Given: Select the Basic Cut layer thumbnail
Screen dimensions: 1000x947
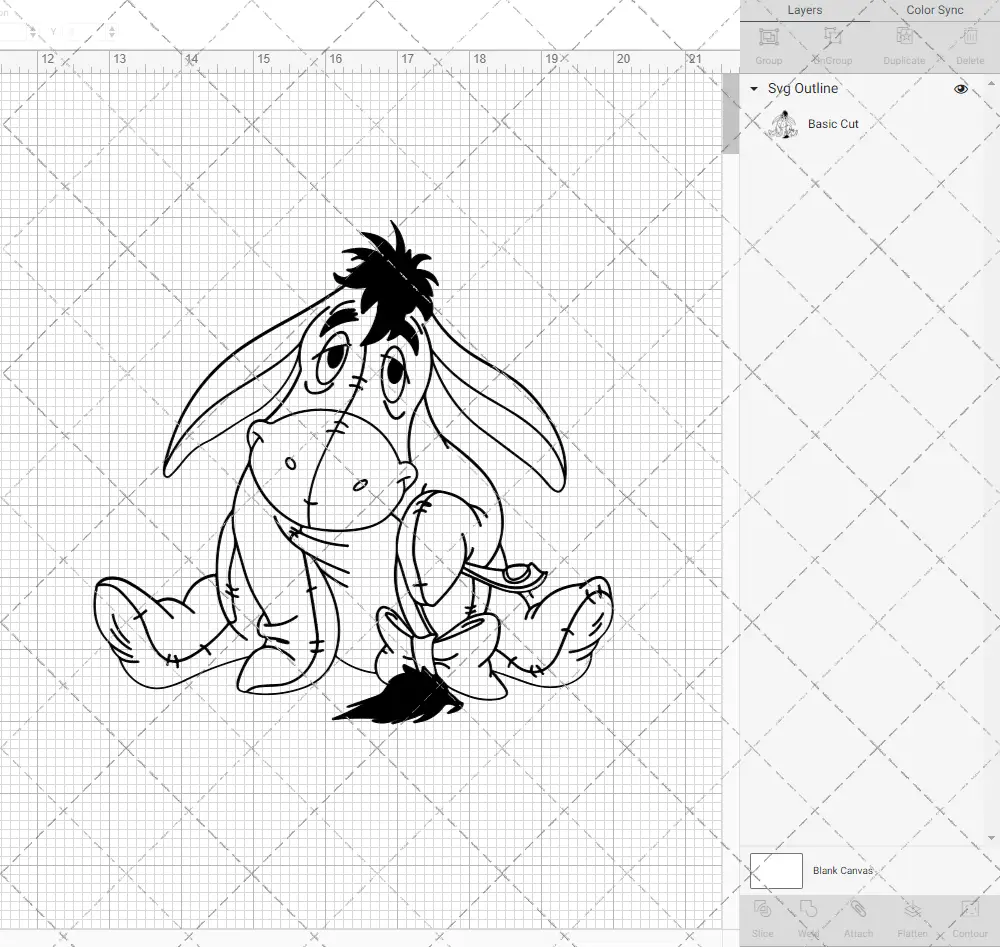Looking at the screenshot, I should [782, 124].
